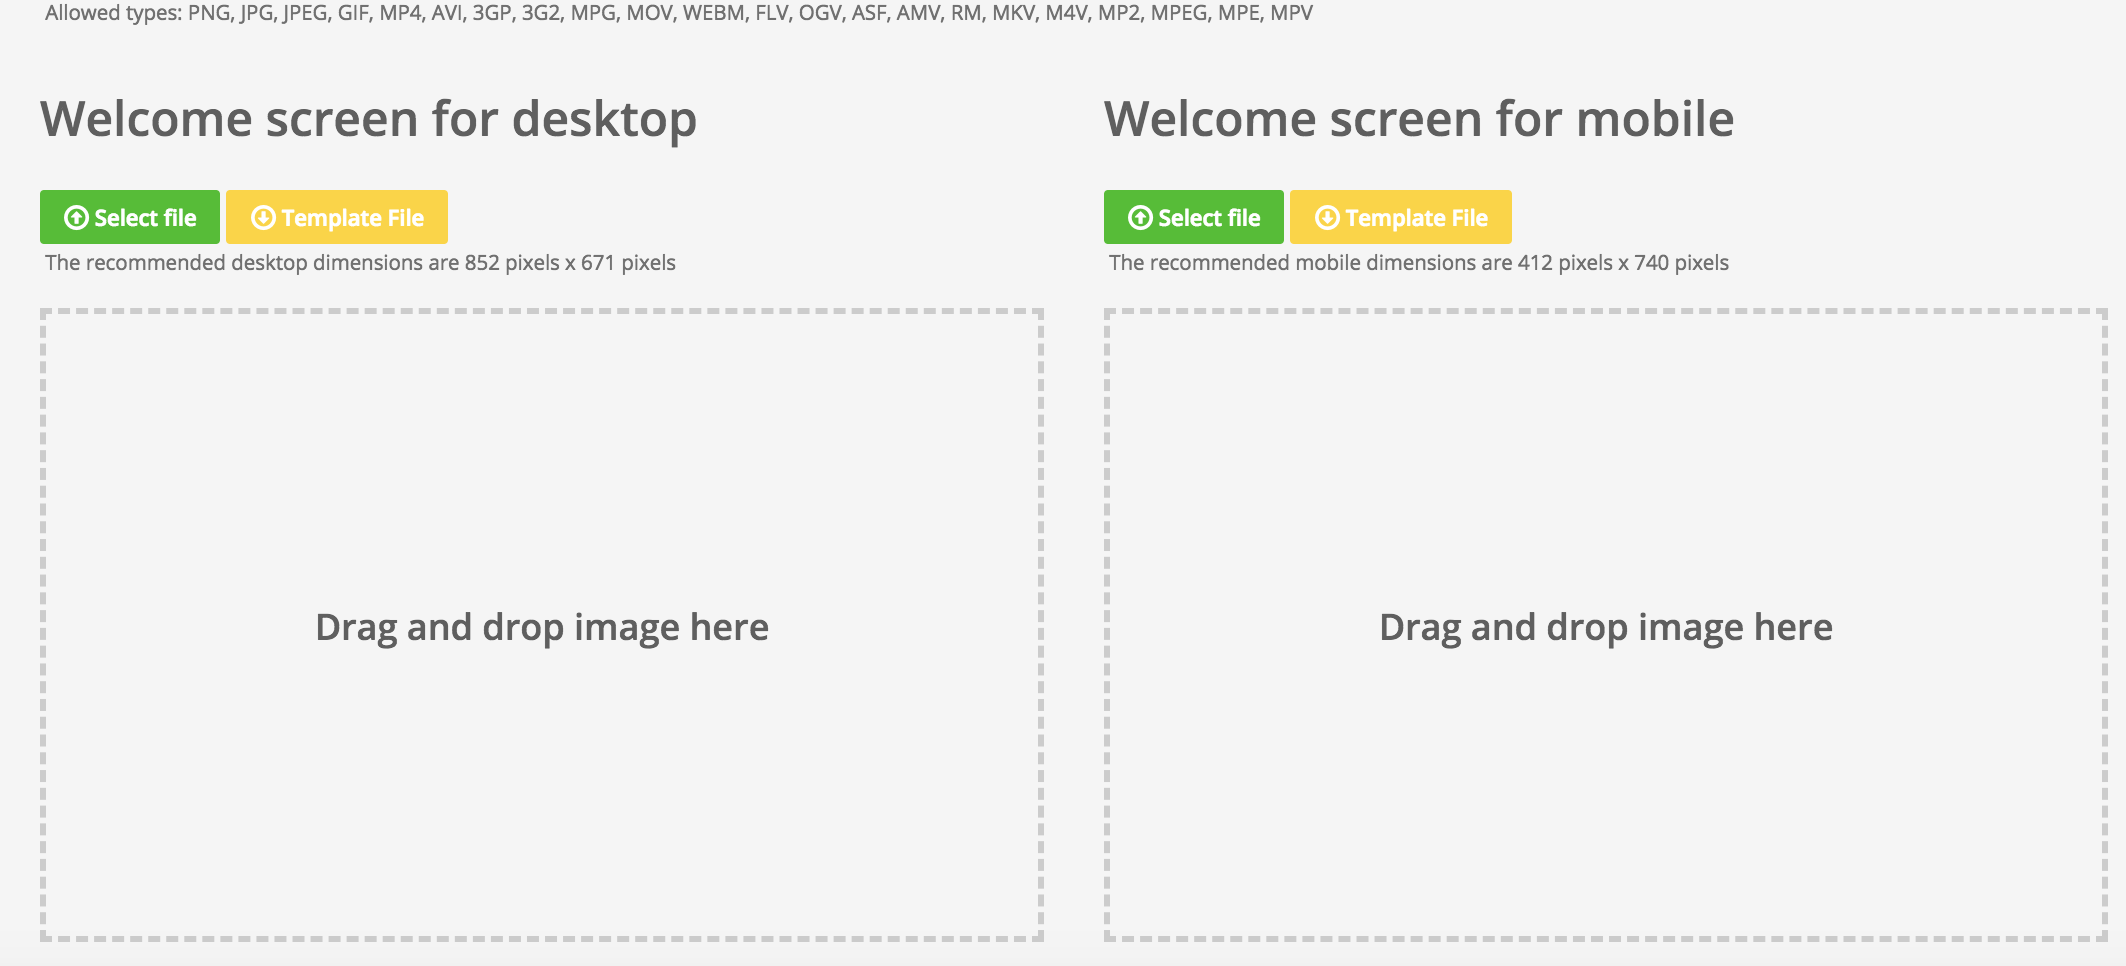Click the mobile drag and drop image area
This screenshot has height=966, width=2126.
coord(1606,625)
